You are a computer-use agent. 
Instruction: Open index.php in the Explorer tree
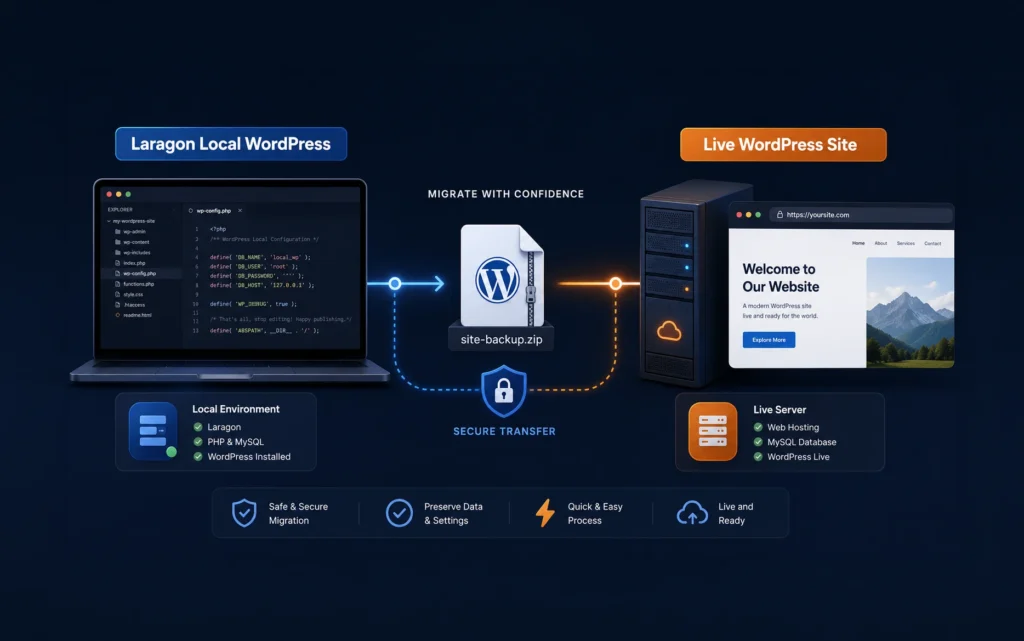(131, 263)
